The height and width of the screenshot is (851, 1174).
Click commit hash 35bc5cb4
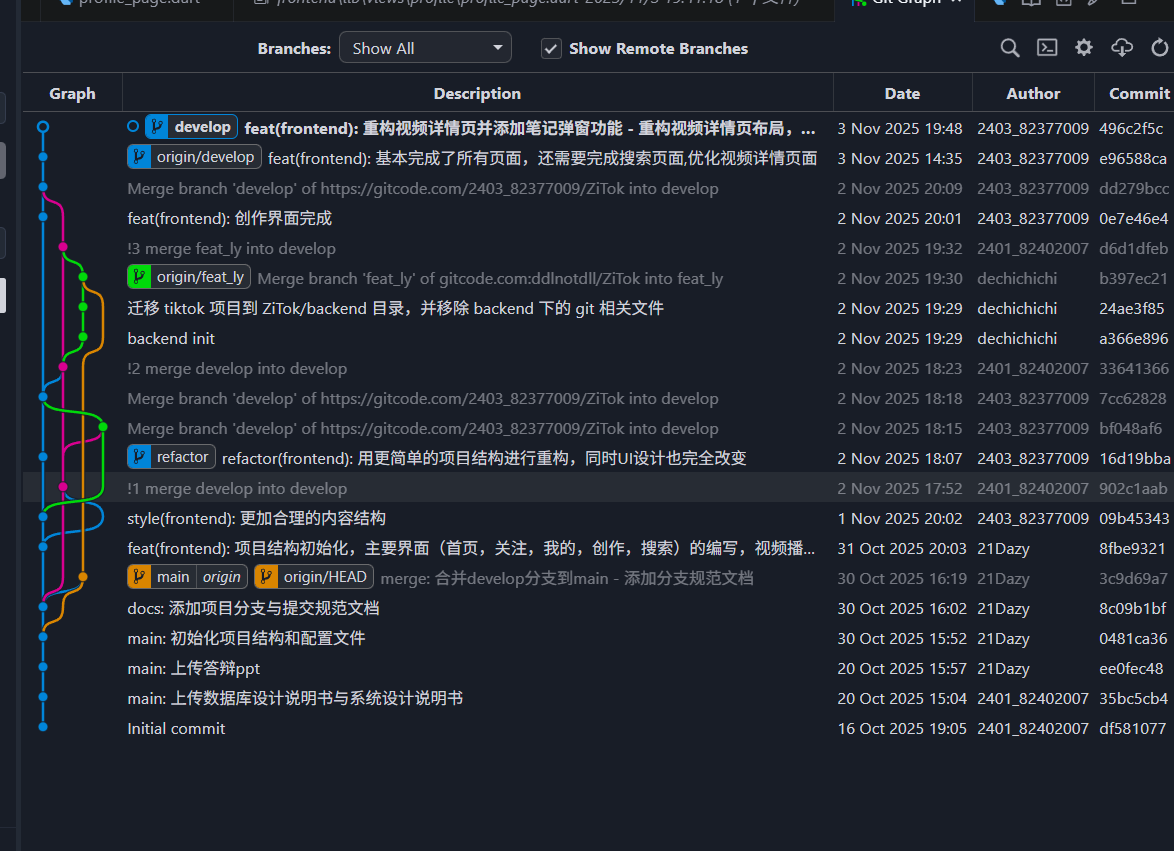[1134, 698]
